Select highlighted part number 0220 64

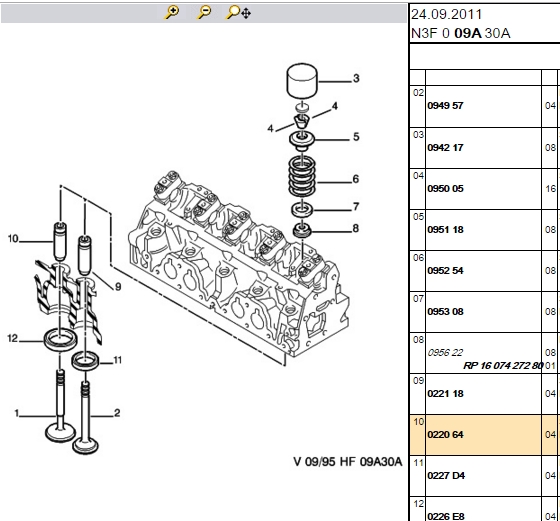click(445, 435)
